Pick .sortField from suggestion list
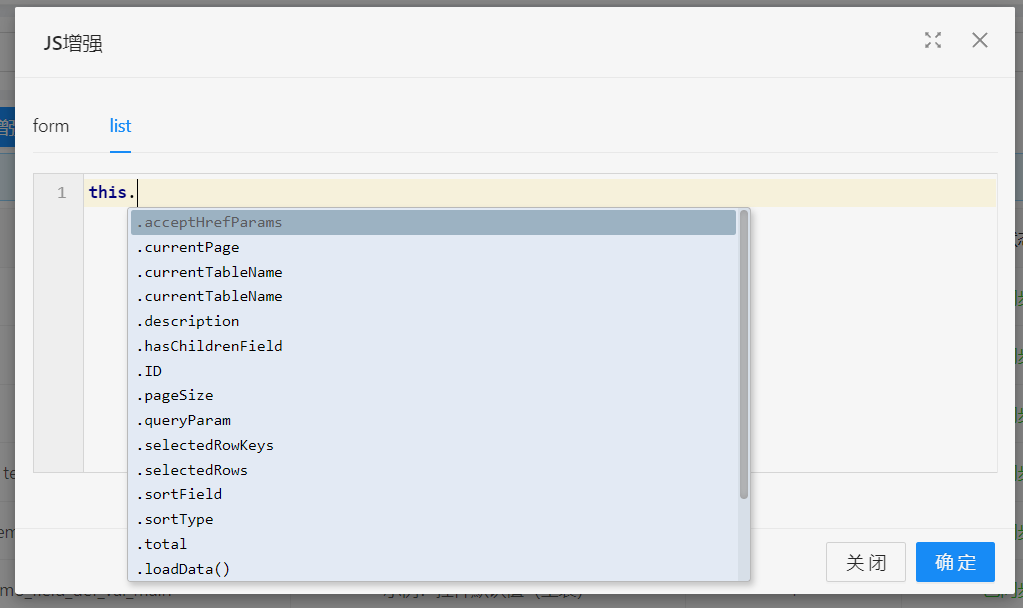Image resolution: width=1023 pixels, height=608 pixels. (x=433, y=494)
